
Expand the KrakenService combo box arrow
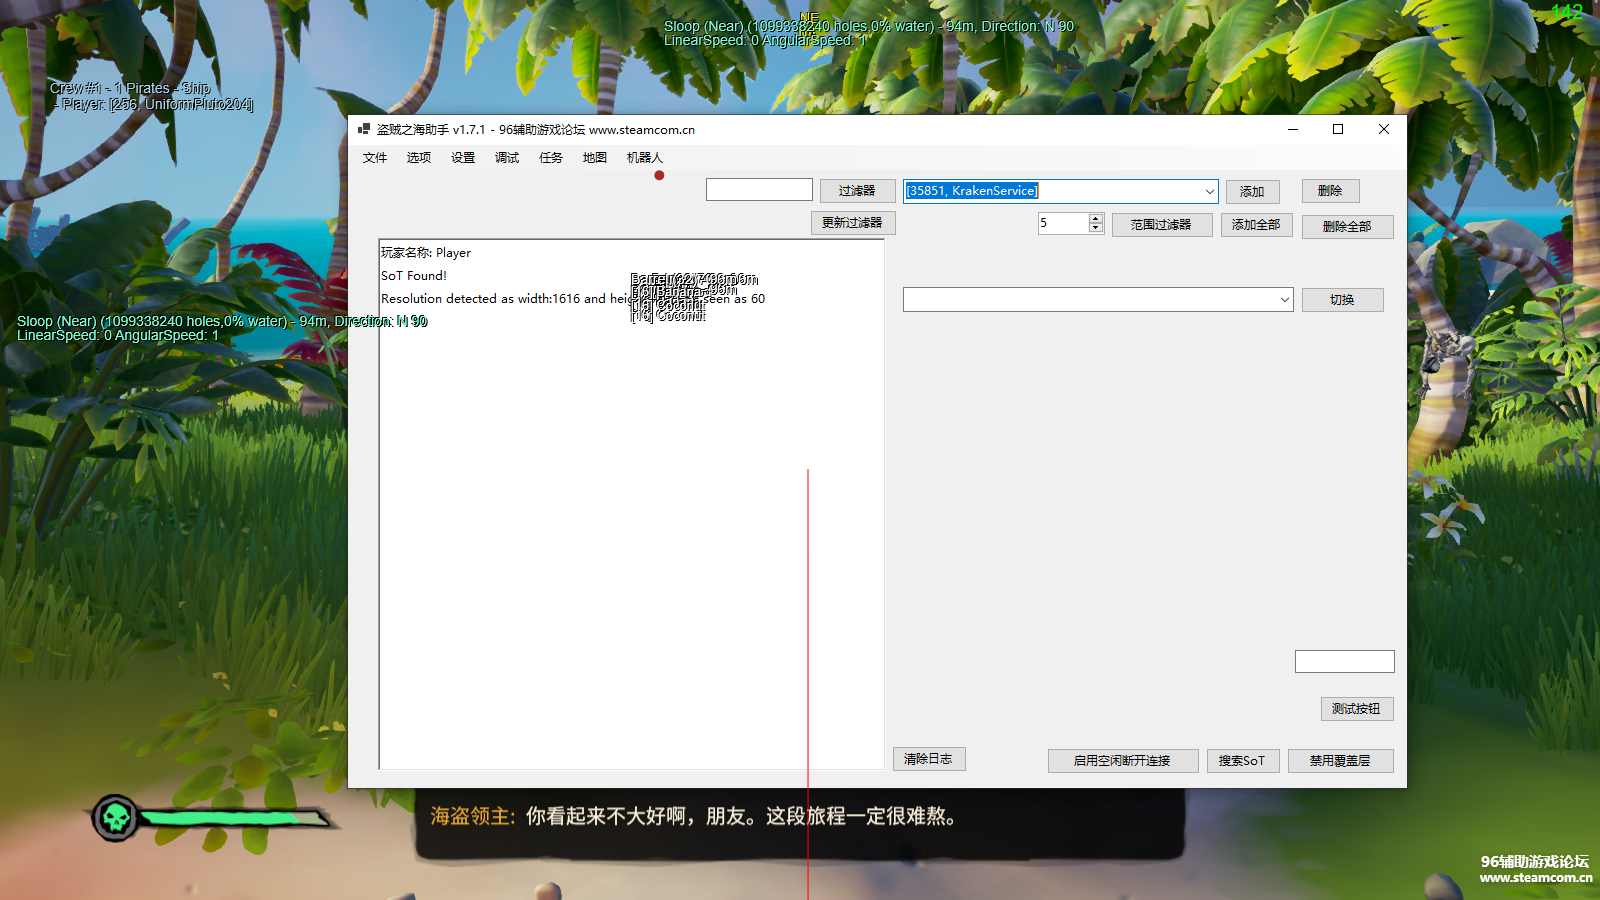(1209, 191)
